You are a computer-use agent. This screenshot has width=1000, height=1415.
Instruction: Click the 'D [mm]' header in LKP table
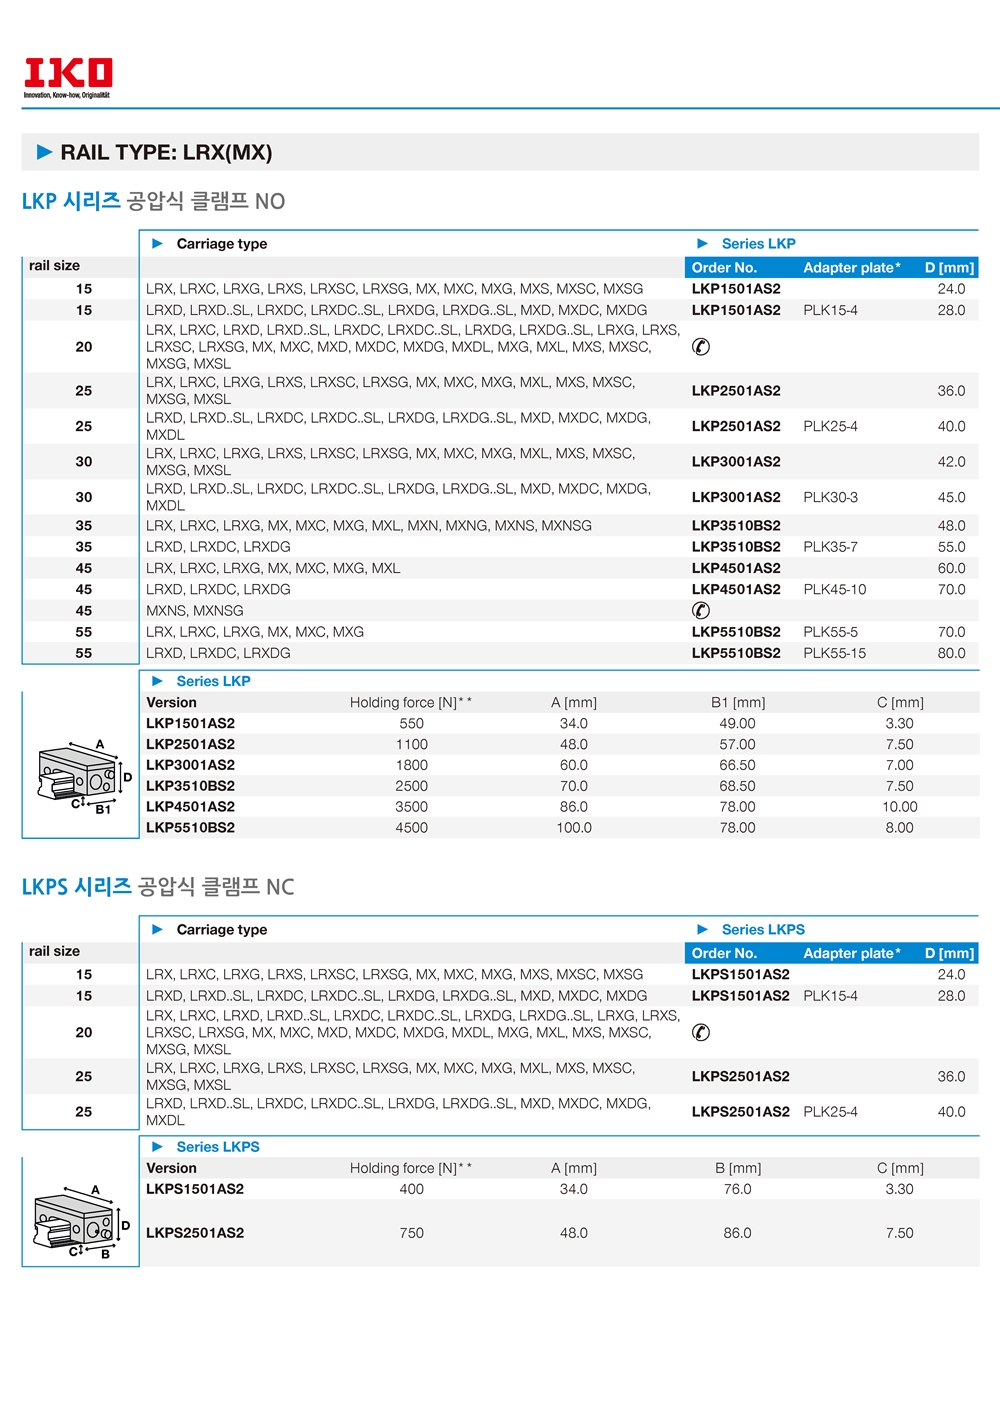tap(949, 267)
